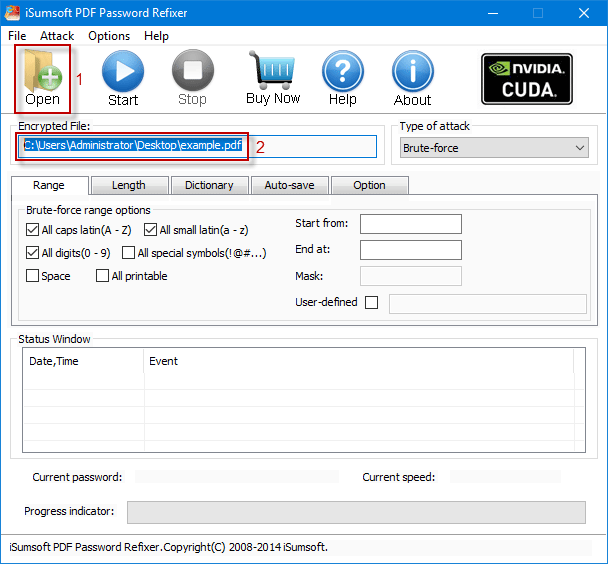Open the Buy Now shopping cart

point(273,79)
